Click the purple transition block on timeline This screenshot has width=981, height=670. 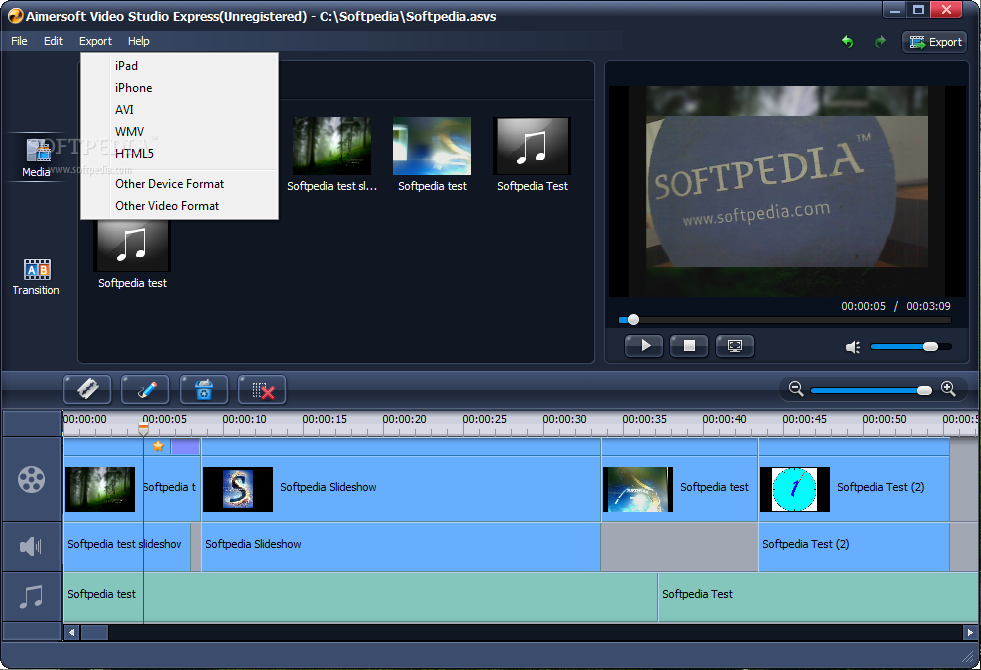pyautogui.click(x=185, y=446)
